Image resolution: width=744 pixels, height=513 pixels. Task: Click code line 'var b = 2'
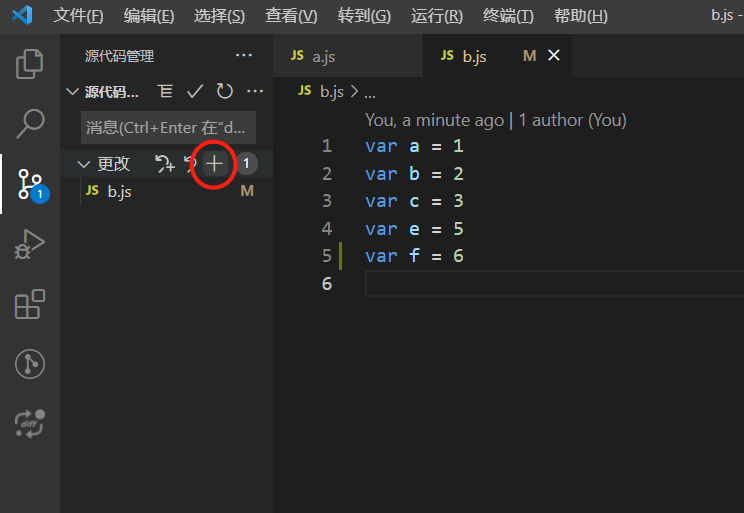(414, 174)
